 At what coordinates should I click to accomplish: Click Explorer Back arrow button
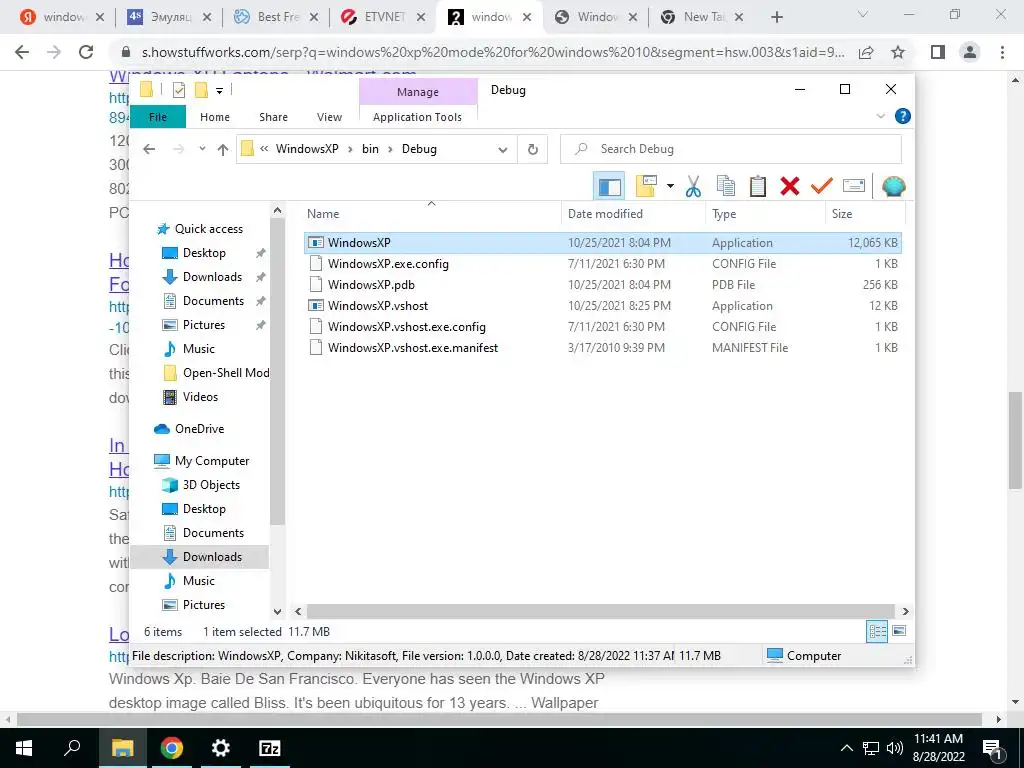149,150
